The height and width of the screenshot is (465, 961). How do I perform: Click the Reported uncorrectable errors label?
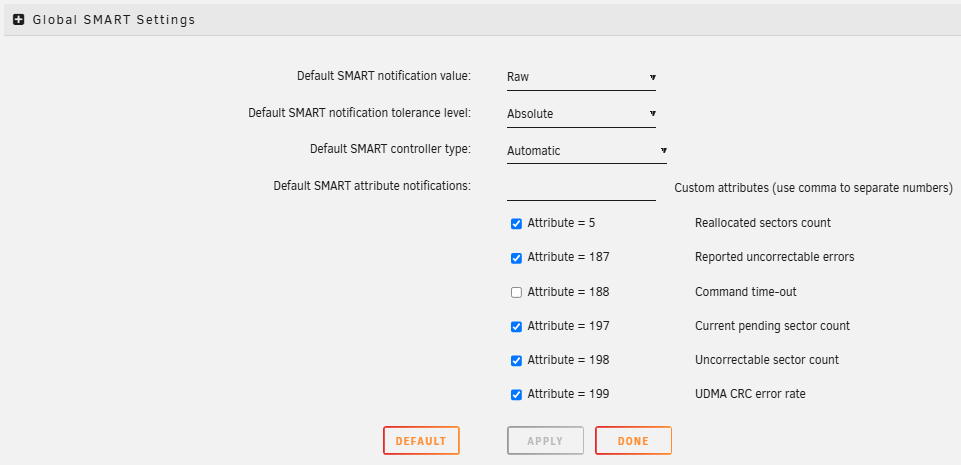point(774,257)
